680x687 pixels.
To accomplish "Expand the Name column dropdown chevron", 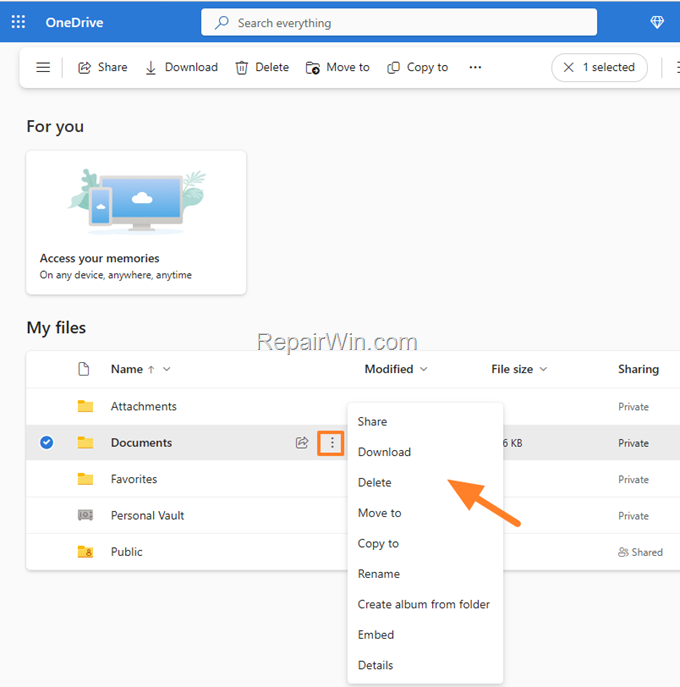I will (x=167, y=369).
